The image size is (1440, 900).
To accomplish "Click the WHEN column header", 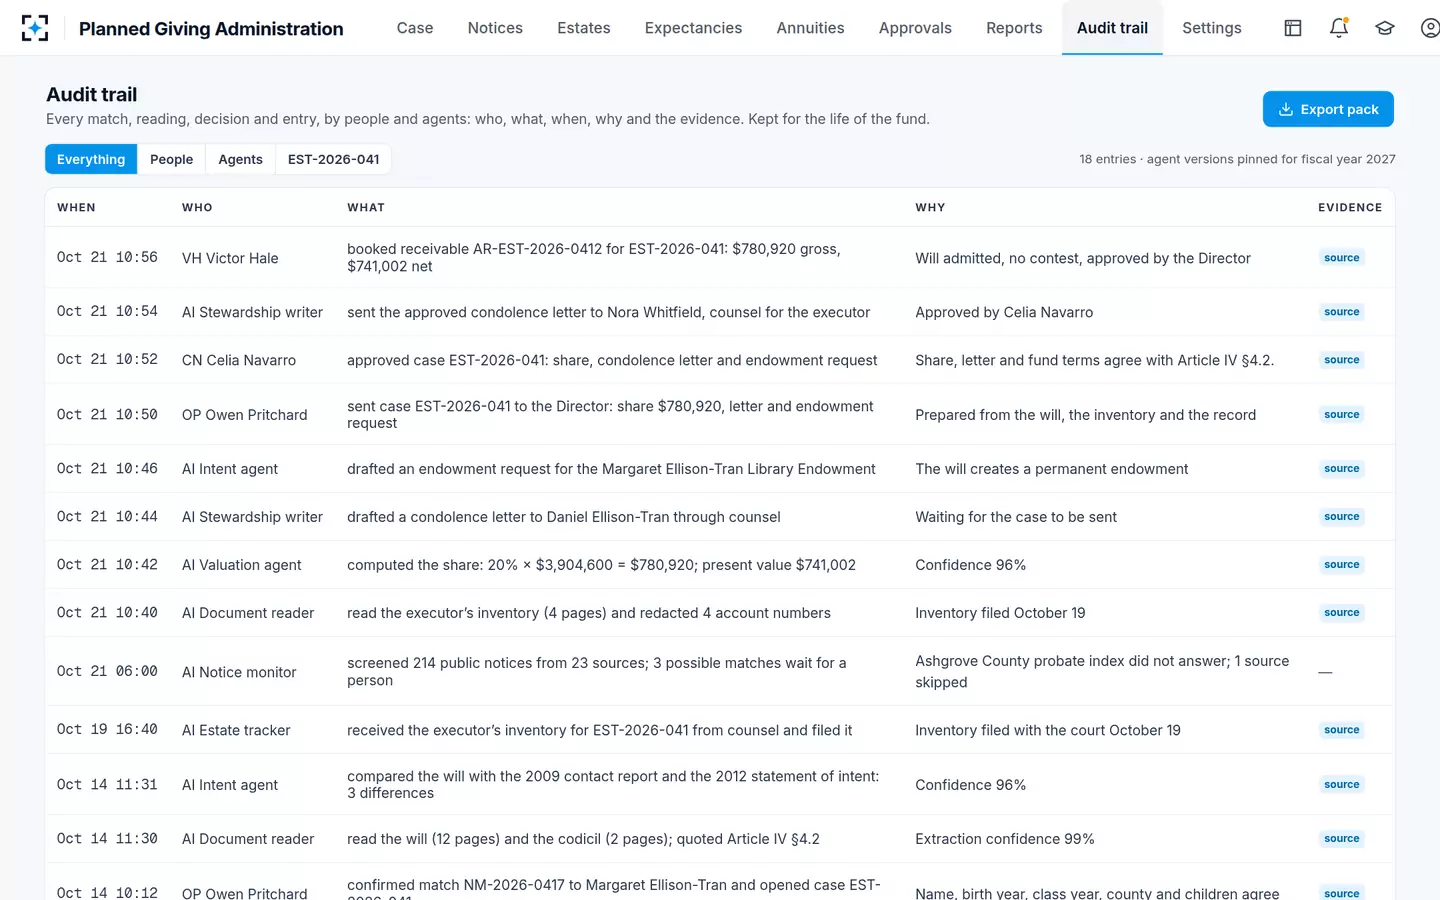I will pyautogui.click(x=76, y=207).
